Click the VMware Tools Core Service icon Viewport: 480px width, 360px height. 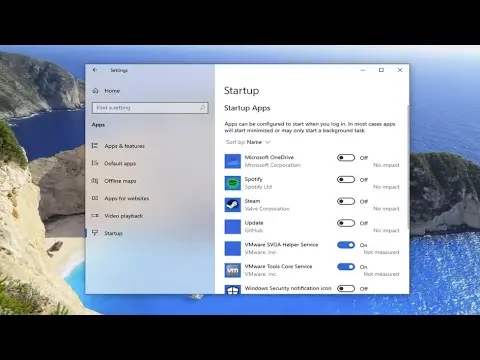point(233,270)
